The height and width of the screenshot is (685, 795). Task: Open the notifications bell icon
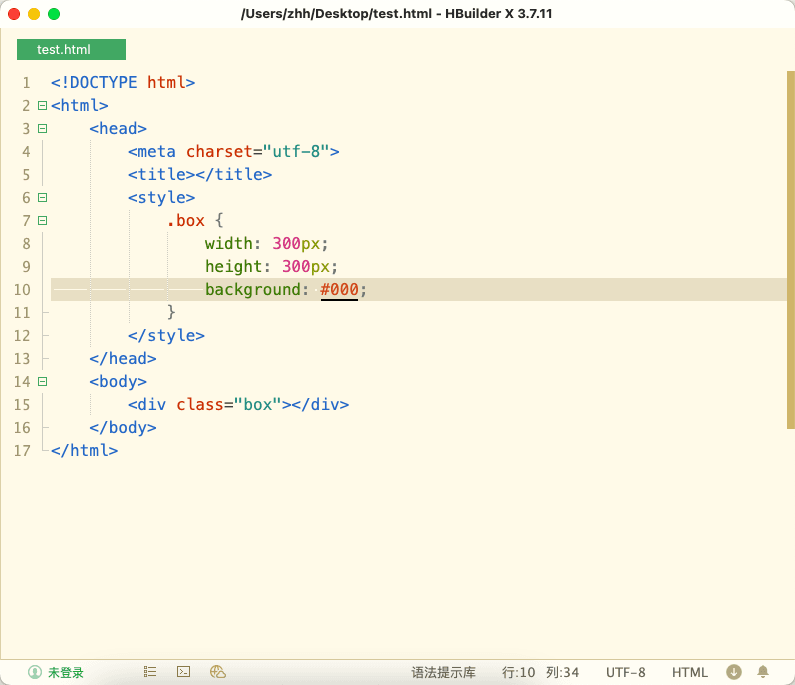[x=763, y=672]
